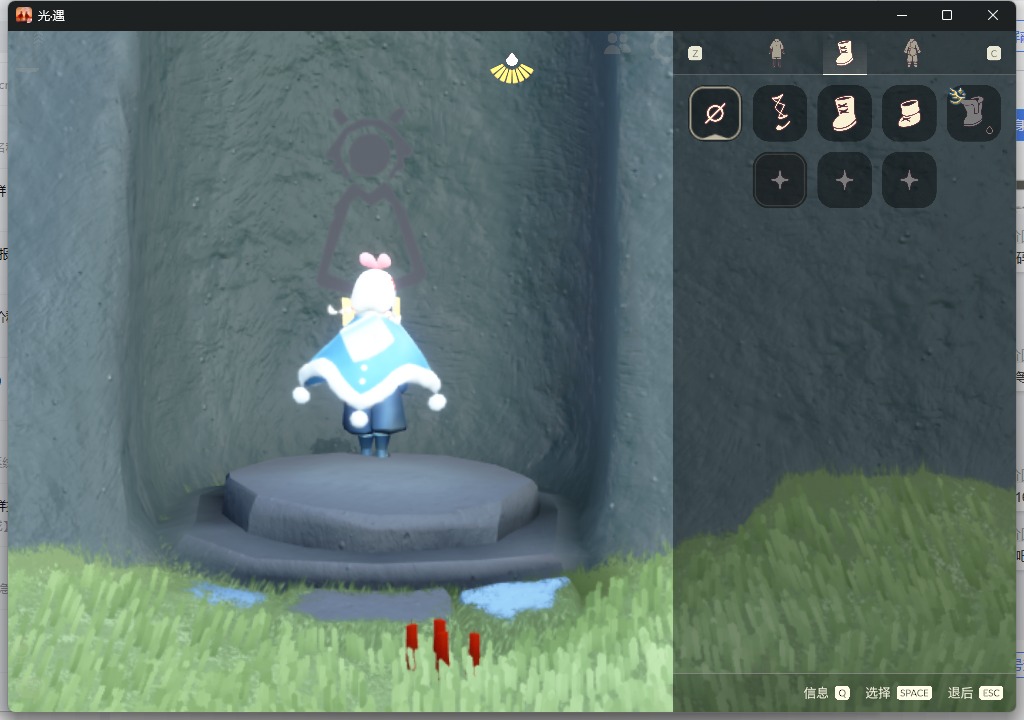Switch to the shoes tab
This screenshot has height=720, width=1024.
click(x=844, y=54)
